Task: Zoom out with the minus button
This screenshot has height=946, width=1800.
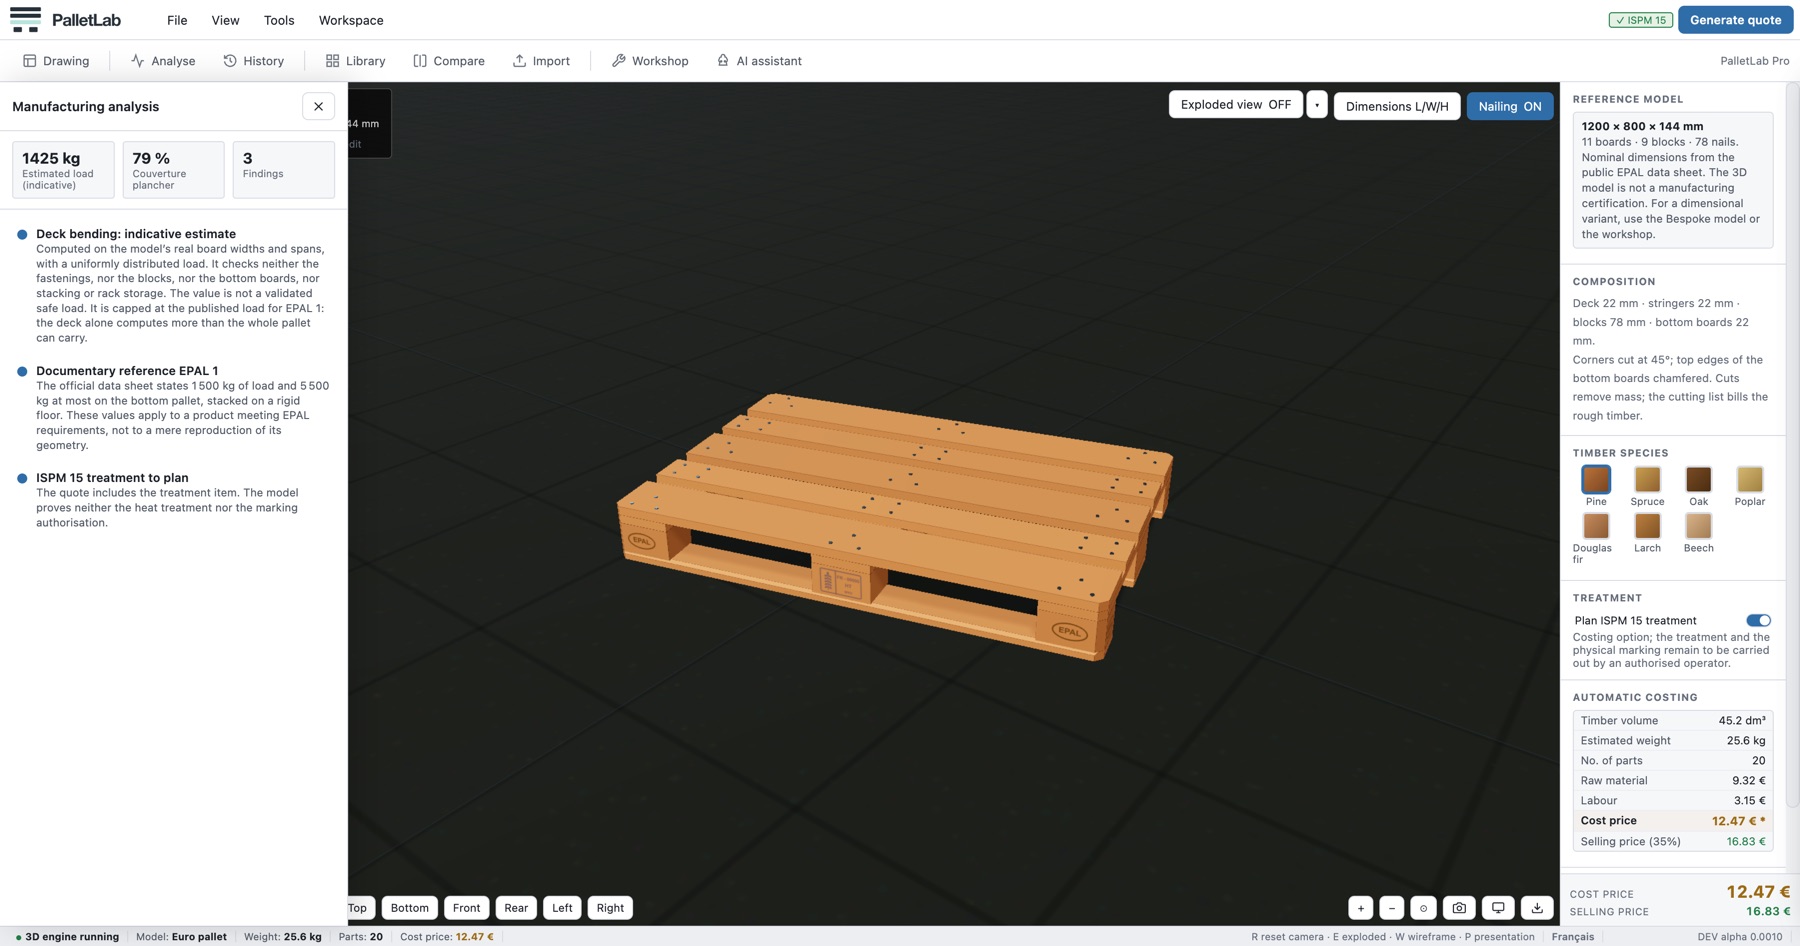Action: pos(1392,908)
